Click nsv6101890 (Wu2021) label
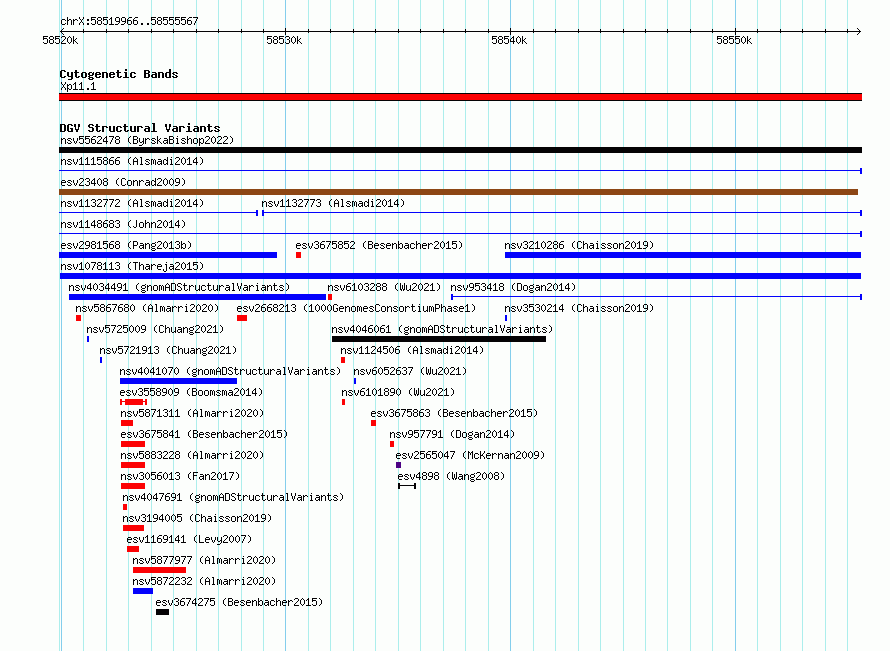Screen dimensions: 890x651 tap(398, 392)
